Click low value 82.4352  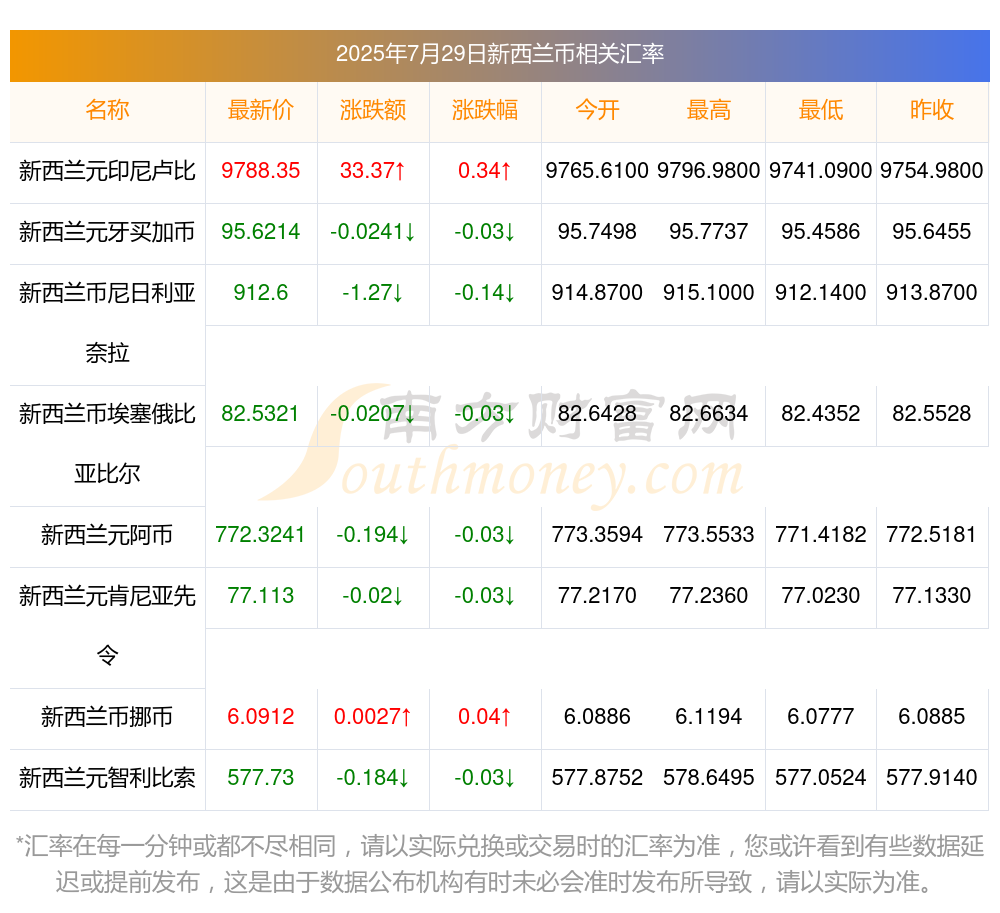(821, 414)
